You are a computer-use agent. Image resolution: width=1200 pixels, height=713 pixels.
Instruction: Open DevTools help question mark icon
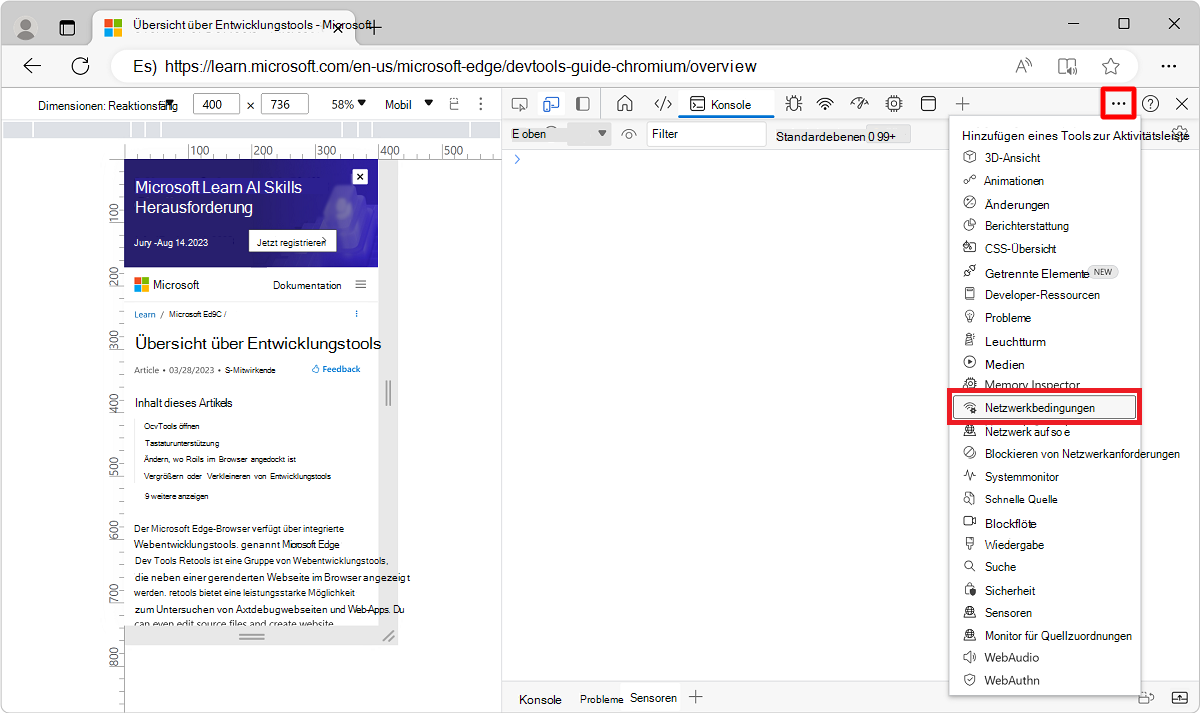click(x=1151, y=103)
